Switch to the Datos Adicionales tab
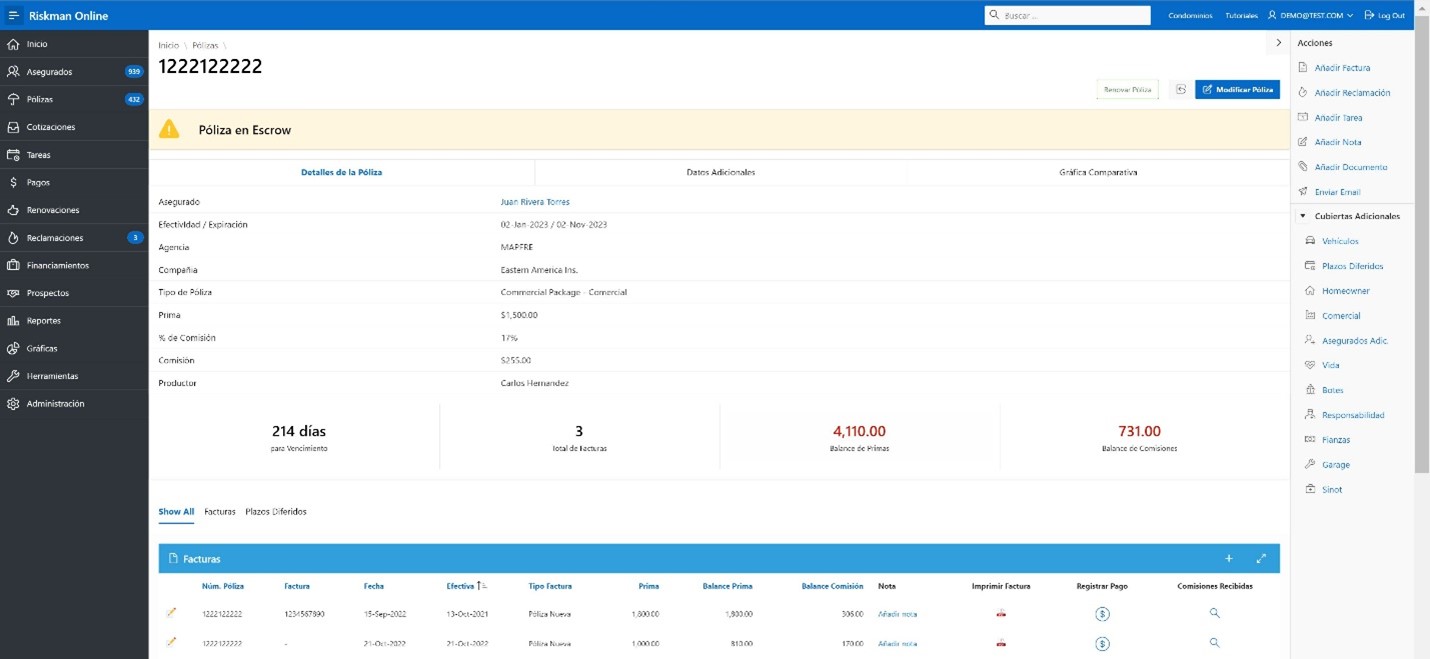The width and height of the screenshot is (1430, 659). point(721,172)
